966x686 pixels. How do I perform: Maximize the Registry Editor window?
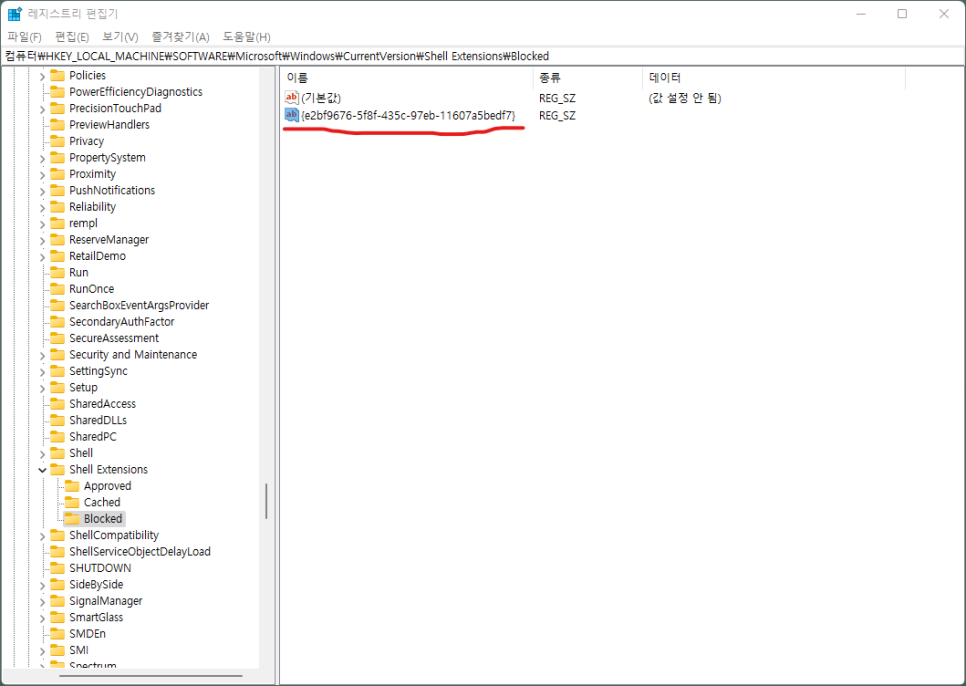point(902,14)
